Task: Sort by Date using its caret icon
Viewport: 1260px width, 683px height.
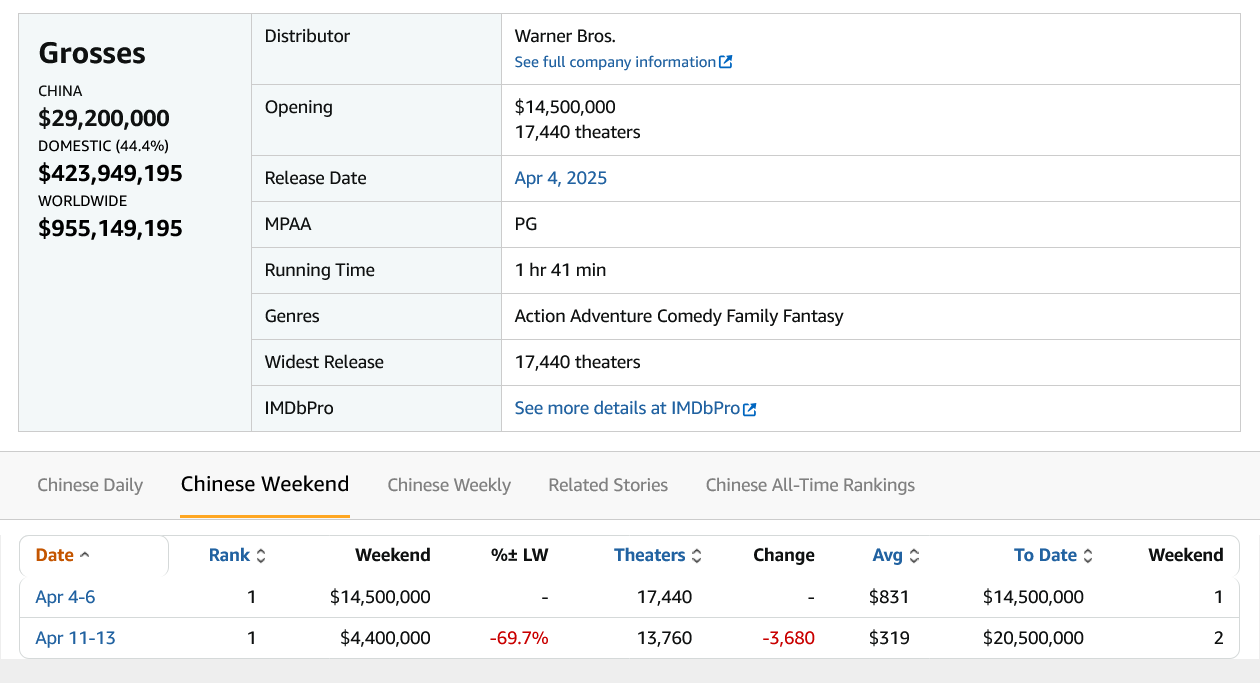Action: (84, 556)
